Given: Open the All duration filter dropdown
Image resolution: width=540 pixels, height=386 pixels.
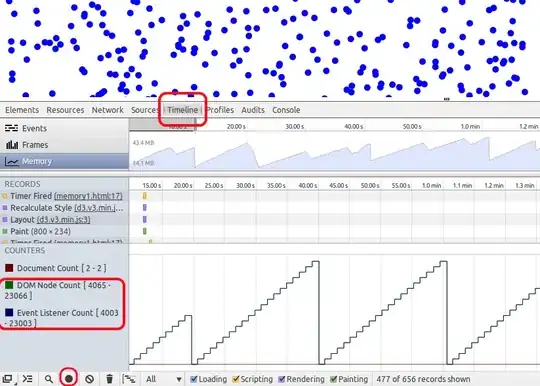Looking at the screenshot, I should tap(164, 379).
